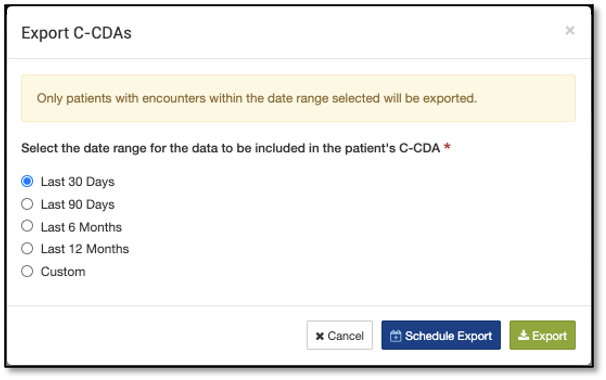Pick the Last 6 Months radio button
The height and width of the screenshot is (380, 606).
click(x=27, y=226)
